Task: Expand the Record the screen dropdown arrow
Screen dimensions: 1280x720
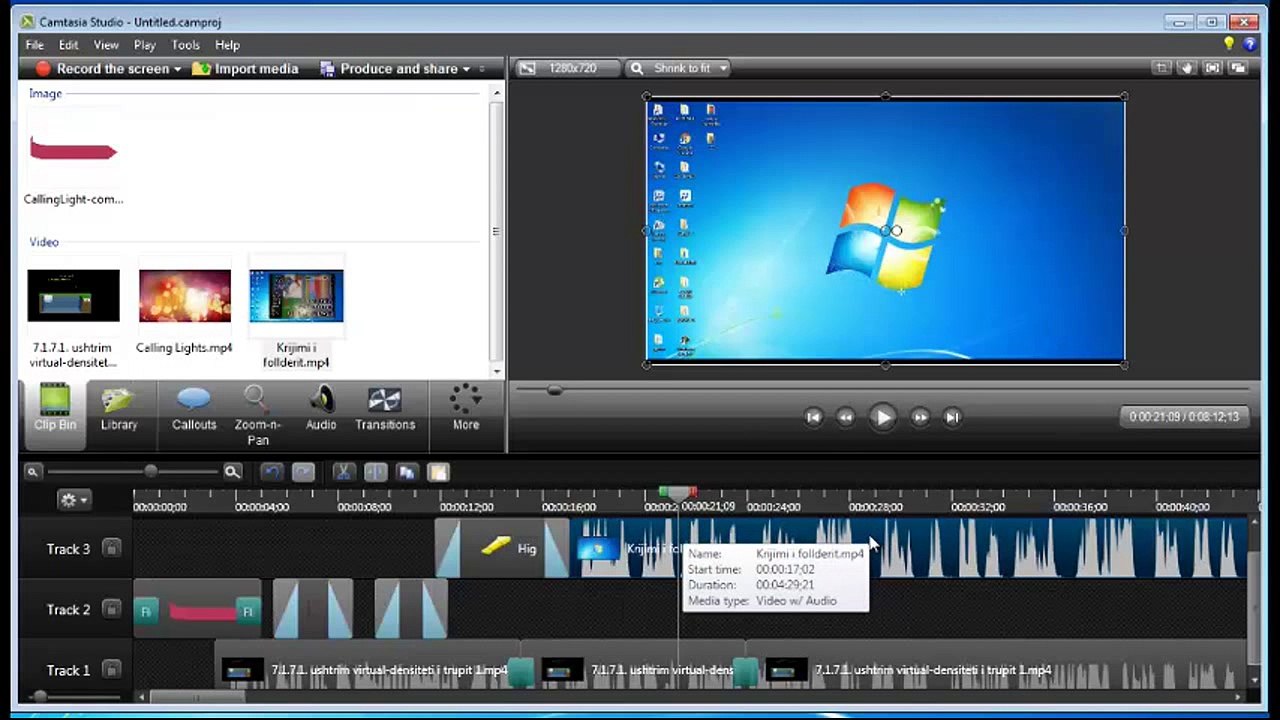Action: pyautogui.click(x=177, y=69)
